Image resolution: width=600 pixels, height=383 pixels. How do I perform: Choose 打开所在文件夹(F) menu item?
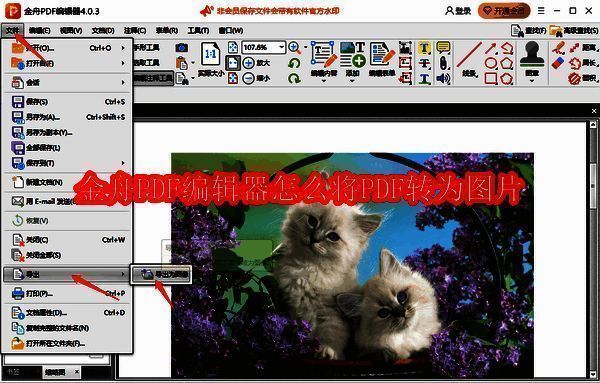(68, 343)
